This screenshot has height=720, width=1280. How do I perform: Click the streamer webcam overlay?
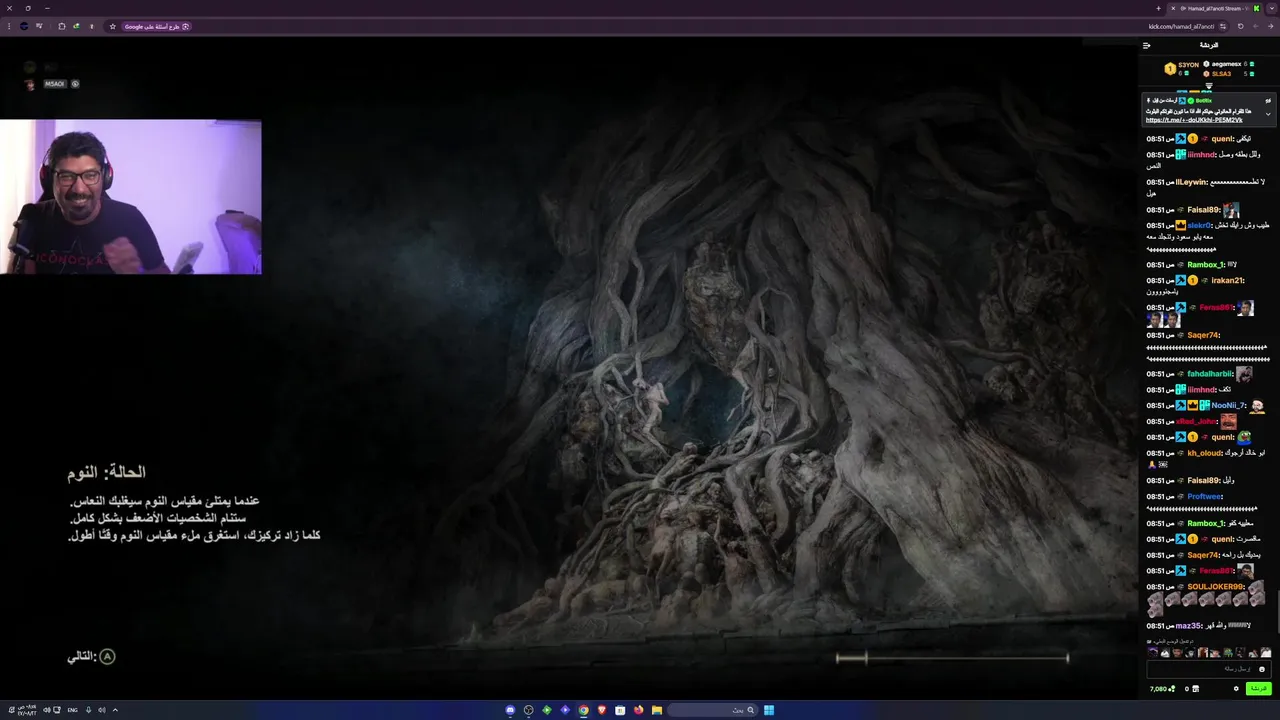(131, 197)
